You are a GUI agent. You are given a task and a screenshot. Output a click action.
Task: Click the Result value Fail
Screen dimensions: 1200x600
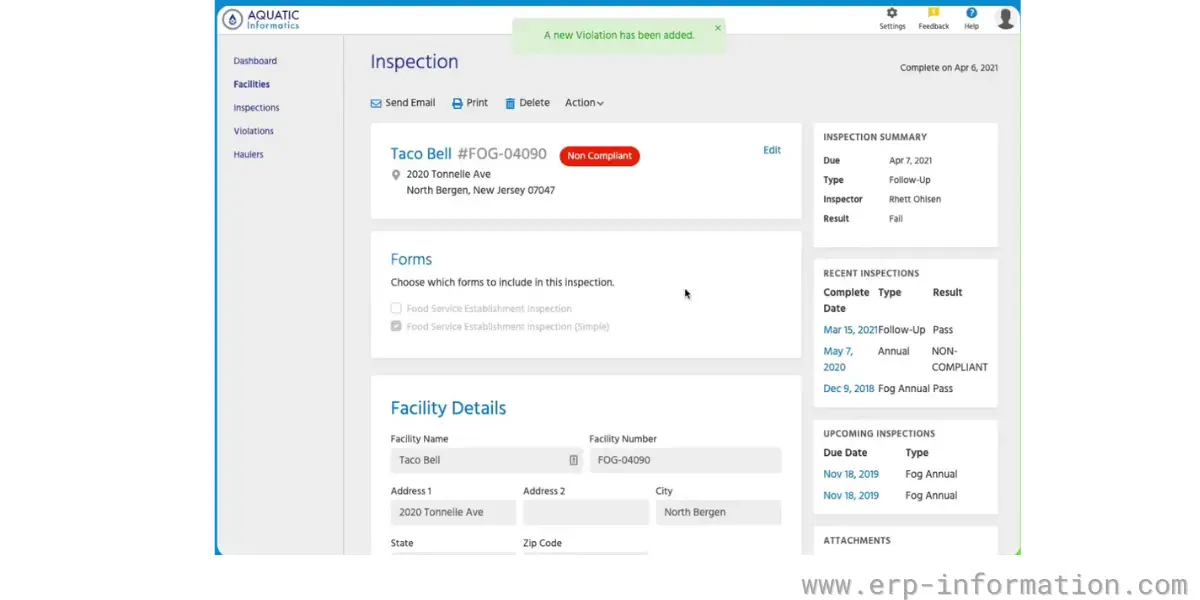pyautogui.click(x=896, y=218)
